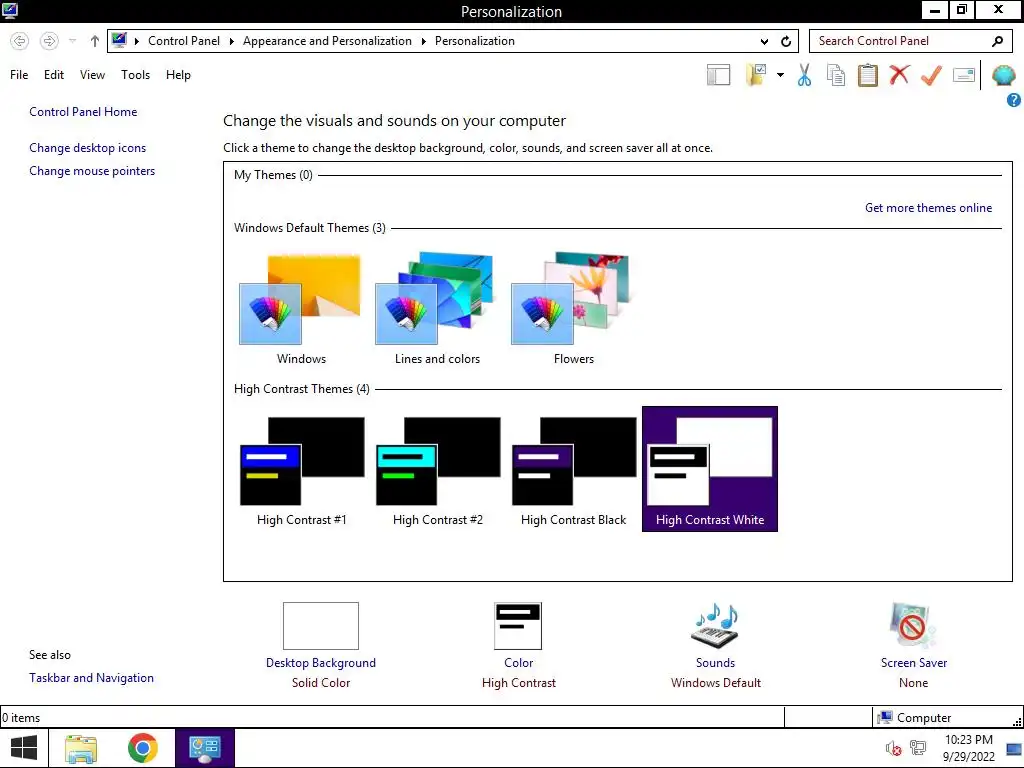Open the Help menu
The image size is (1024, 768).
[178, 74]
